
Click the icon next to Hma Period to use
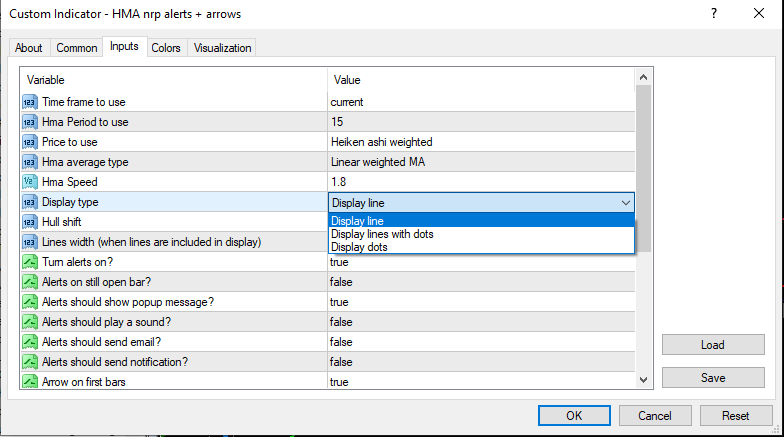pos(29,122)
